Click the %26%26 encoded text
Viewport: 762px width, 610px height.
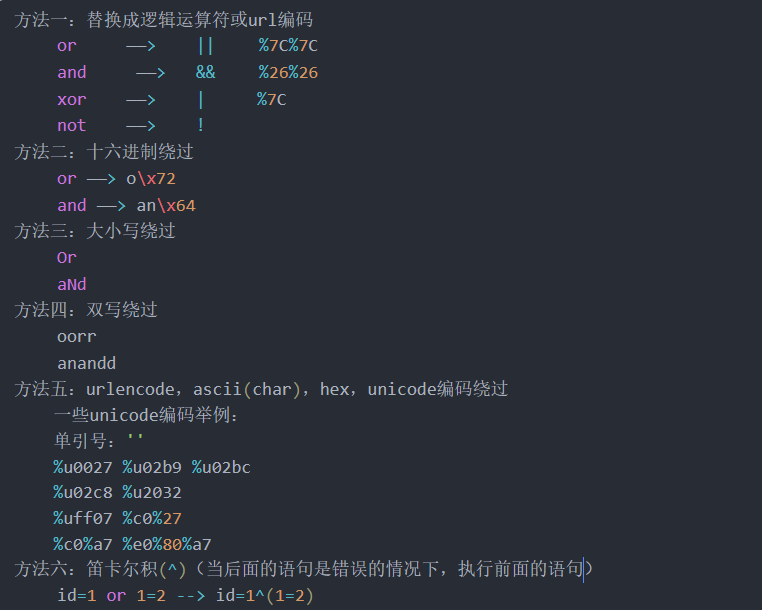tap(288, 72)
